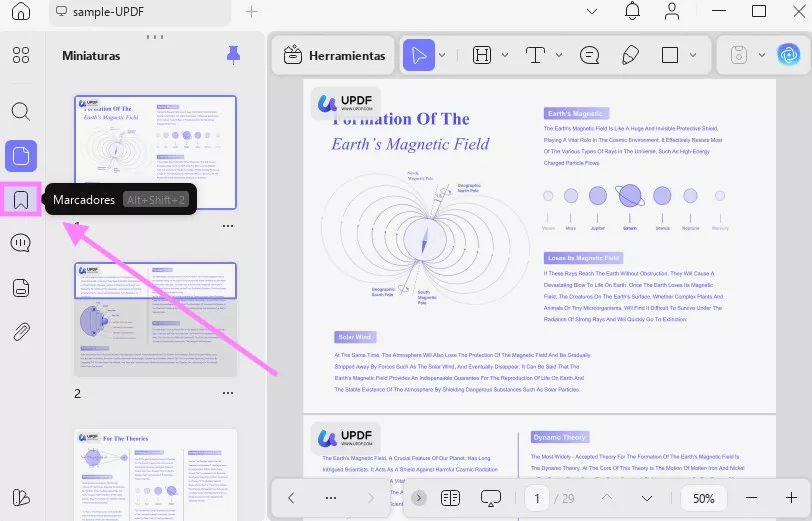Select the comment note tool
The image size is (812, 521).
pos(589,55)
